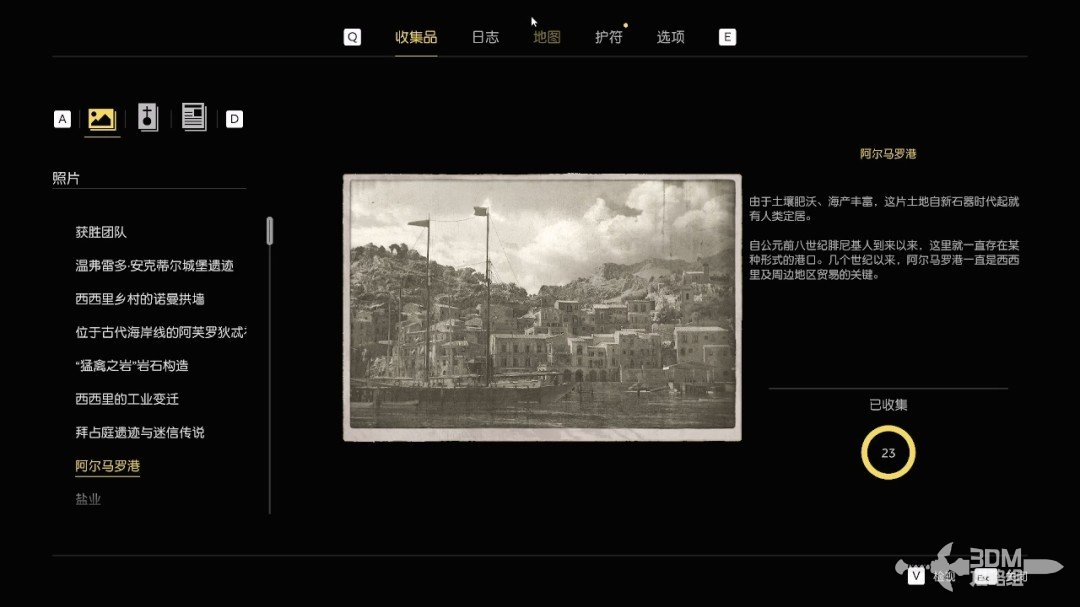Click the Q key previous-tab icon
This screenshot has width=1080, height=607.
coord(352,37)
